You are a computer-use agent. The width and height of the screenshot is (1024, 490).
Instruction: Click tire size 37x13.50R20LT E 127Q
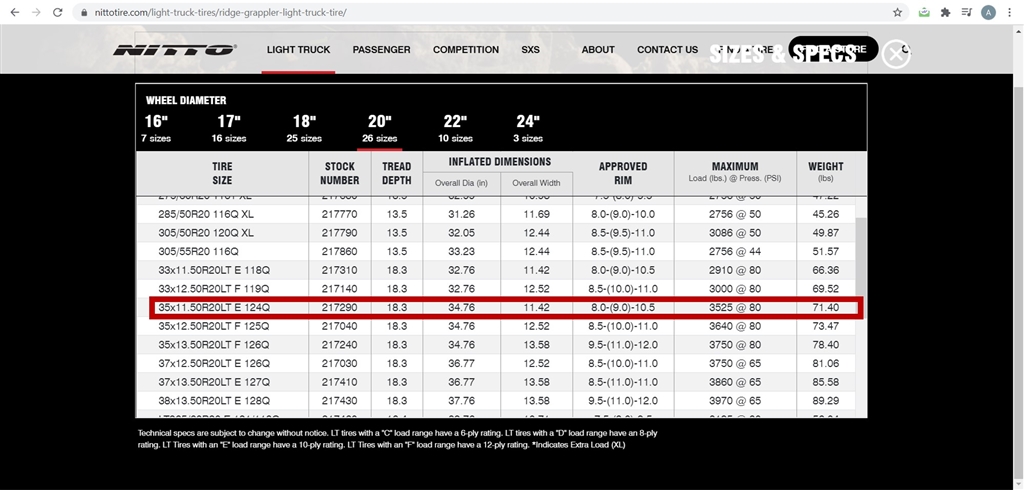(214, 382)
